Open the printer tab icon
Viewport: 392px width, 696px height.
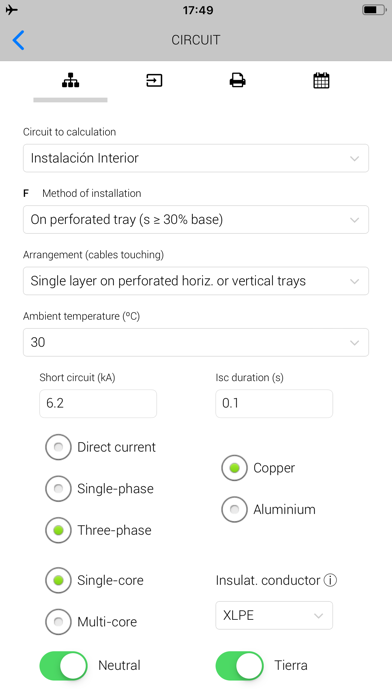[238, 80]
